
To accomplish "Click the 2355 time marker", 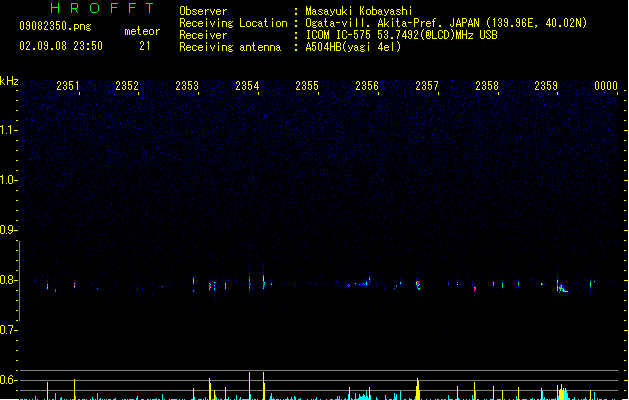I will pyautogui.click(x=307, y=86).
